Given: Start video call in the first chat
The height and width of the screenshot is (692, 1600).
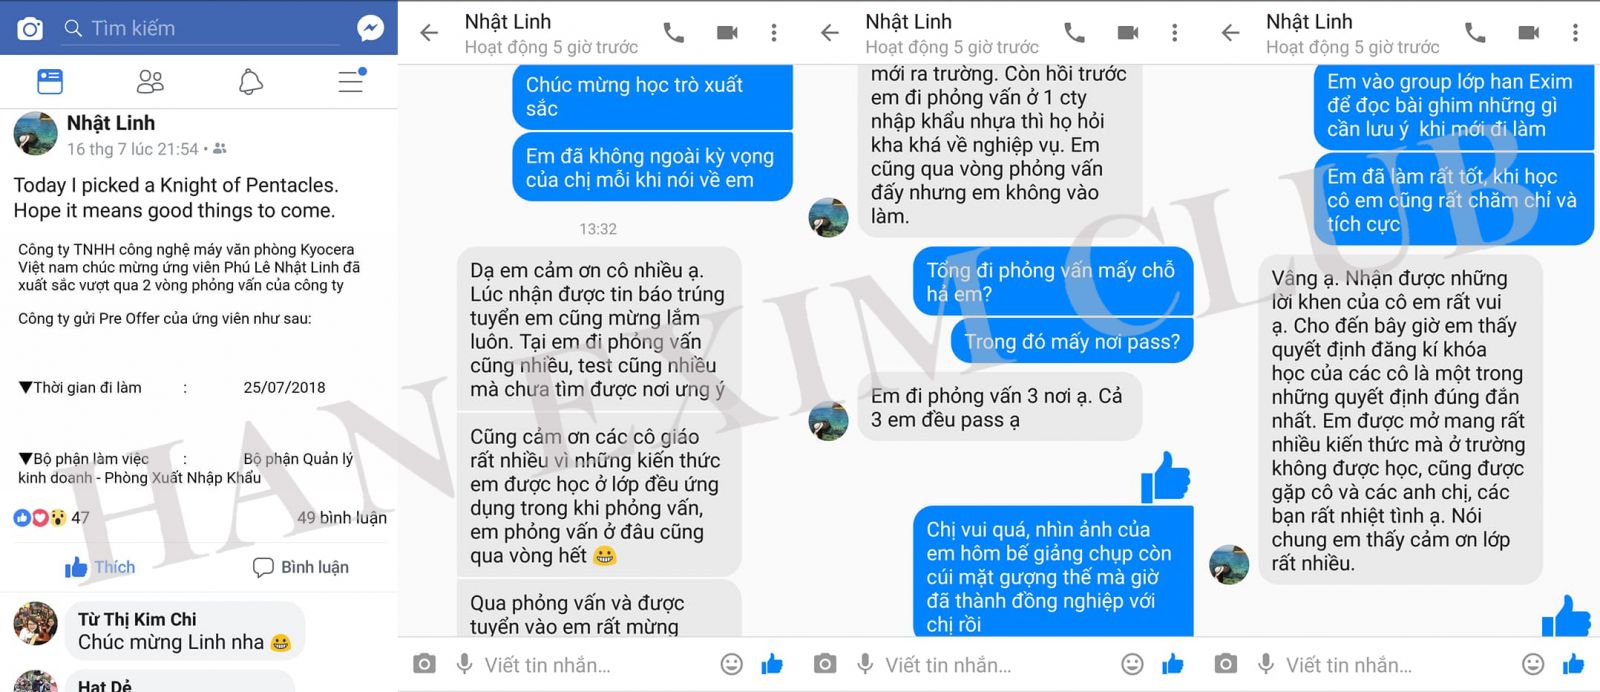Looking at the screenshot, I should tap(727, 33).
